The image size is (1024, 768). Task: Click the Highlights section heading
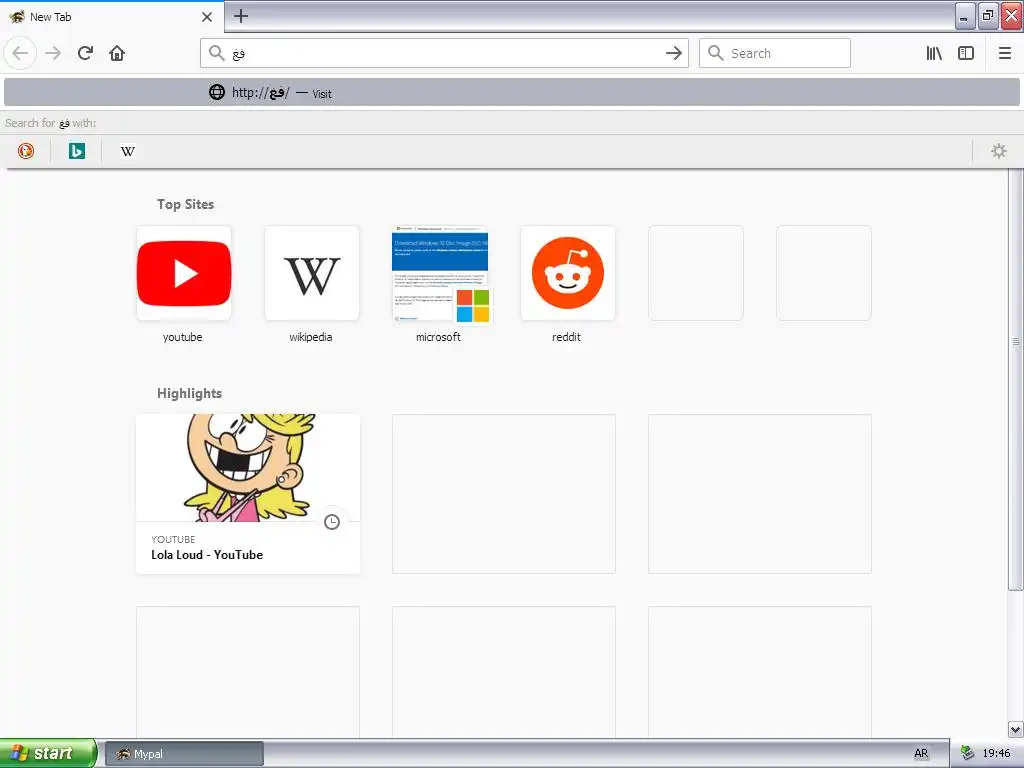click(x=189, y=393)
